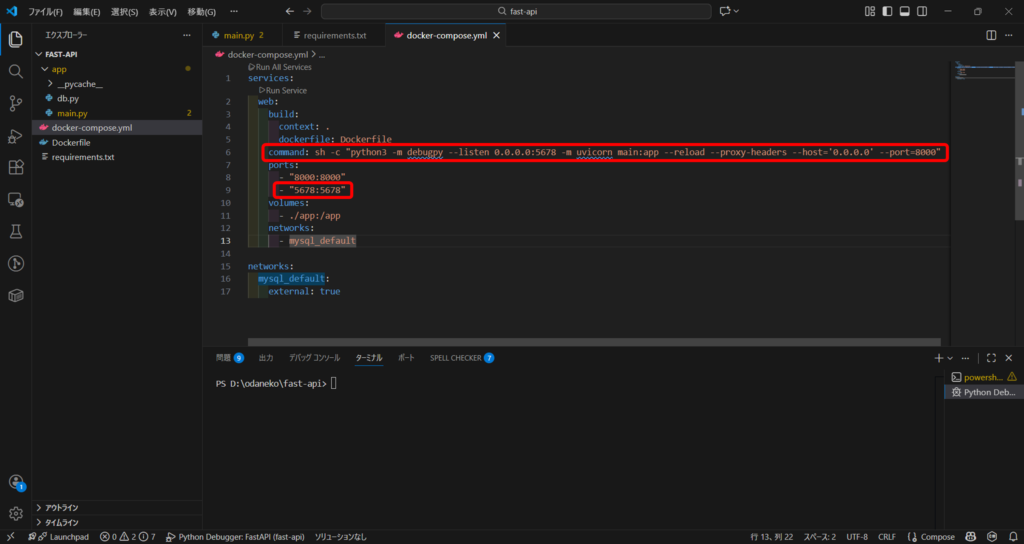The image size is (1024, 544).
Task: Maximize the terminal panel size
Action: click(x=991, y=357)
